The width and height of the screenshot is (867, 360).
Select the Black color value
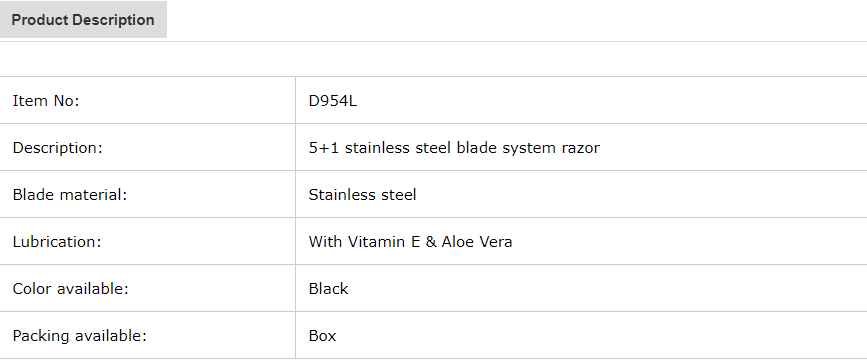[328, 289]
